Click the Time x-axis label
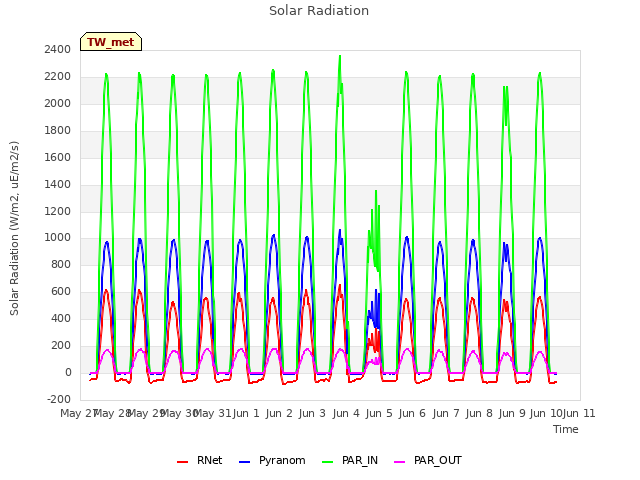 pos(566,429)
